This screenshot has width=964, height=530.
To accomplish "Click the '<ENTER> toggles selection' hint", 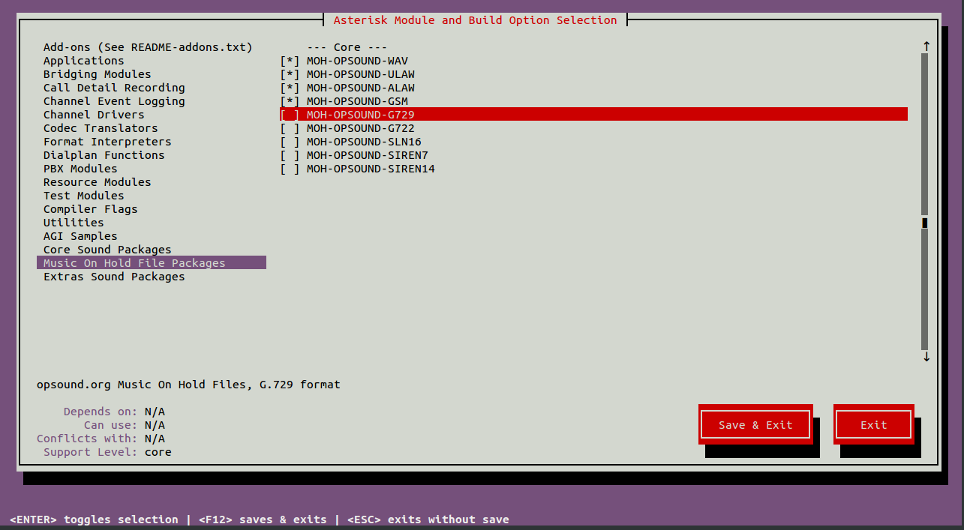I will click(x=94, y=520).
